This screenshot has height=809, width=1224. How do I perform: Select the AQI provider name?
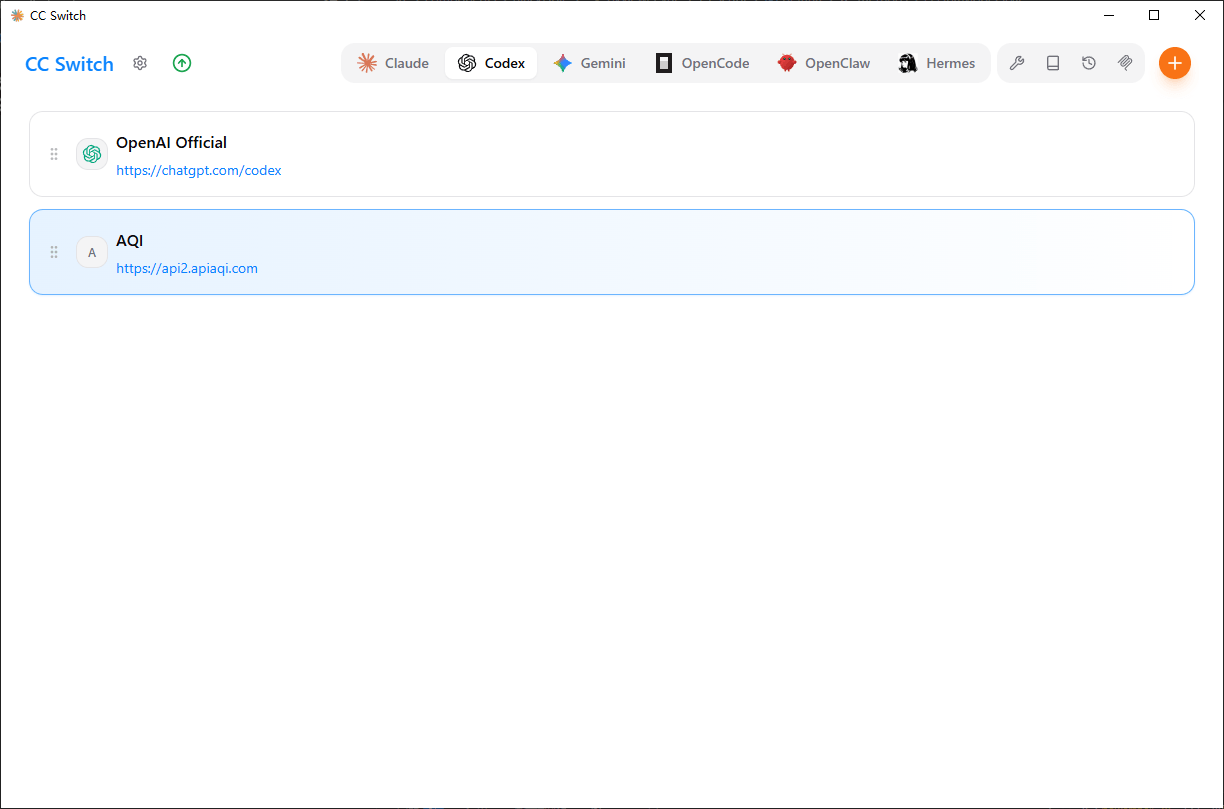point(130,240)
